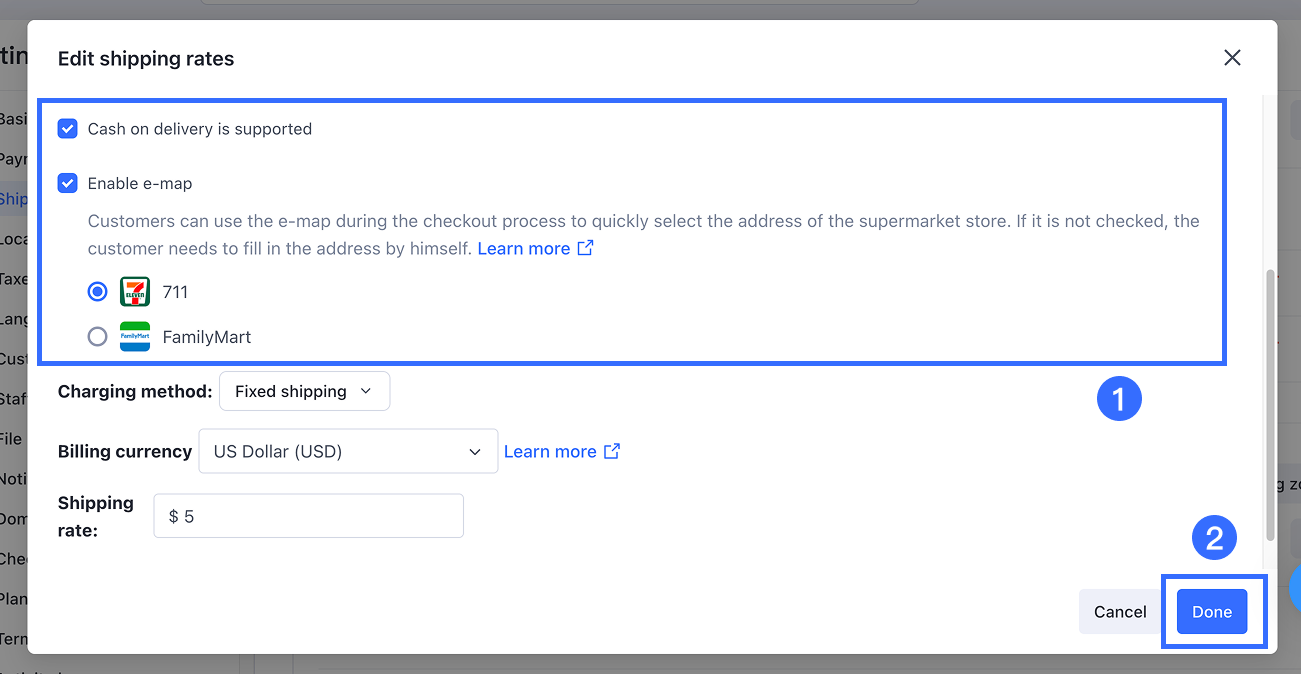1301x674 pixels.
Task: Uncheck Cash on delivery is supported
Action: 68,129
